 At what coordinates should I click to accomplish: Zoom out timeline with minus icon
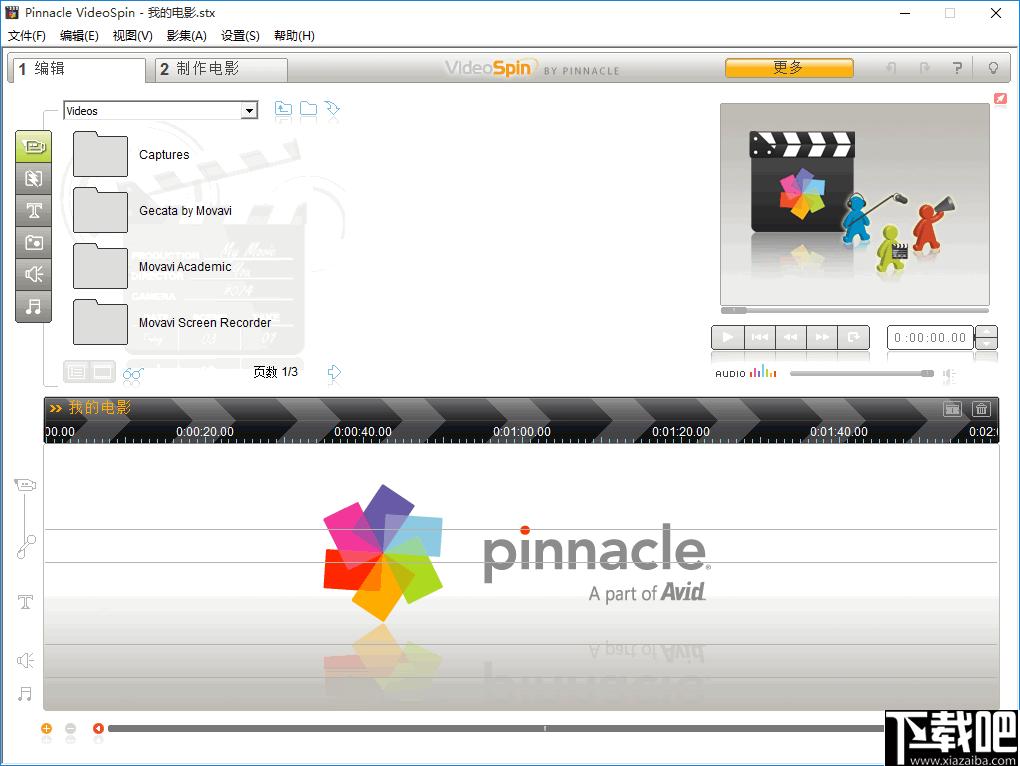tap(71, 728)
